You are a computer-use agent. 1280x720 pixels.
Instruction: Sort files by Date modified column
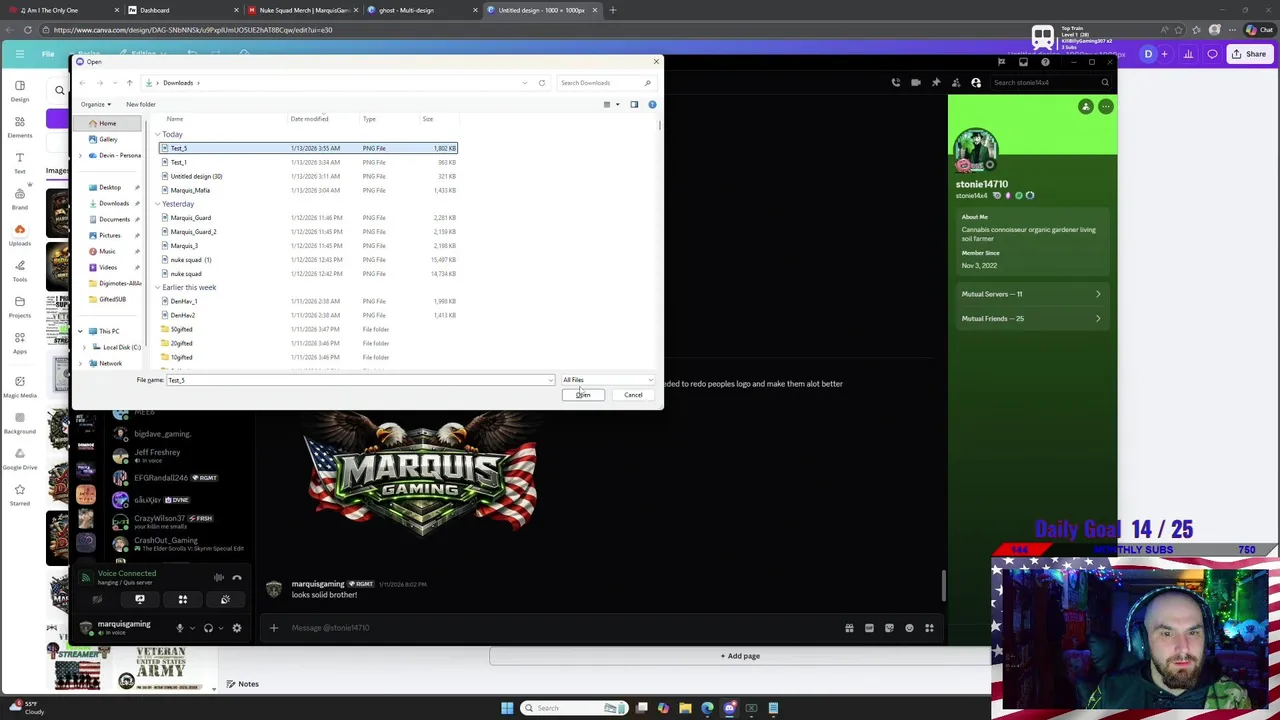pyautogui.click(x=309, y=119)
